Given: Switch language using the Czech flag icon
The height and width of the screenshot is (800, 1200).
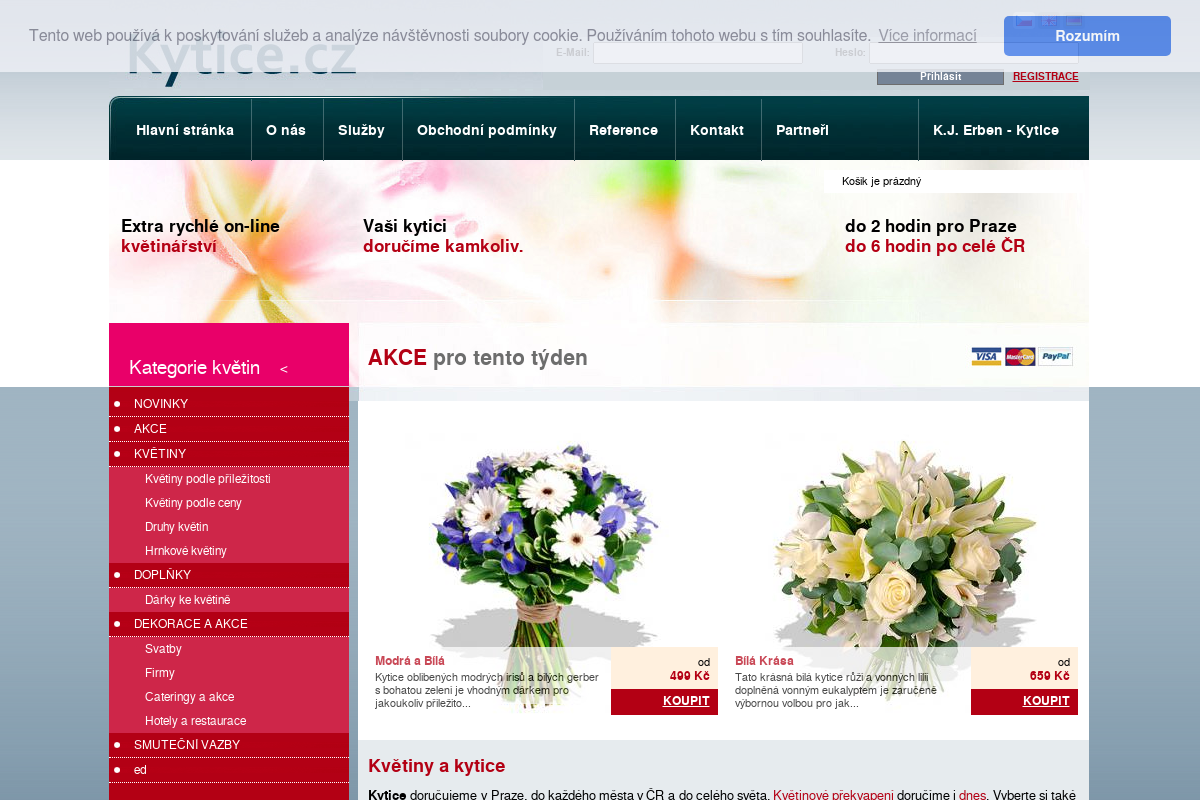Looking at the screenshot, I should (1024, 18).
